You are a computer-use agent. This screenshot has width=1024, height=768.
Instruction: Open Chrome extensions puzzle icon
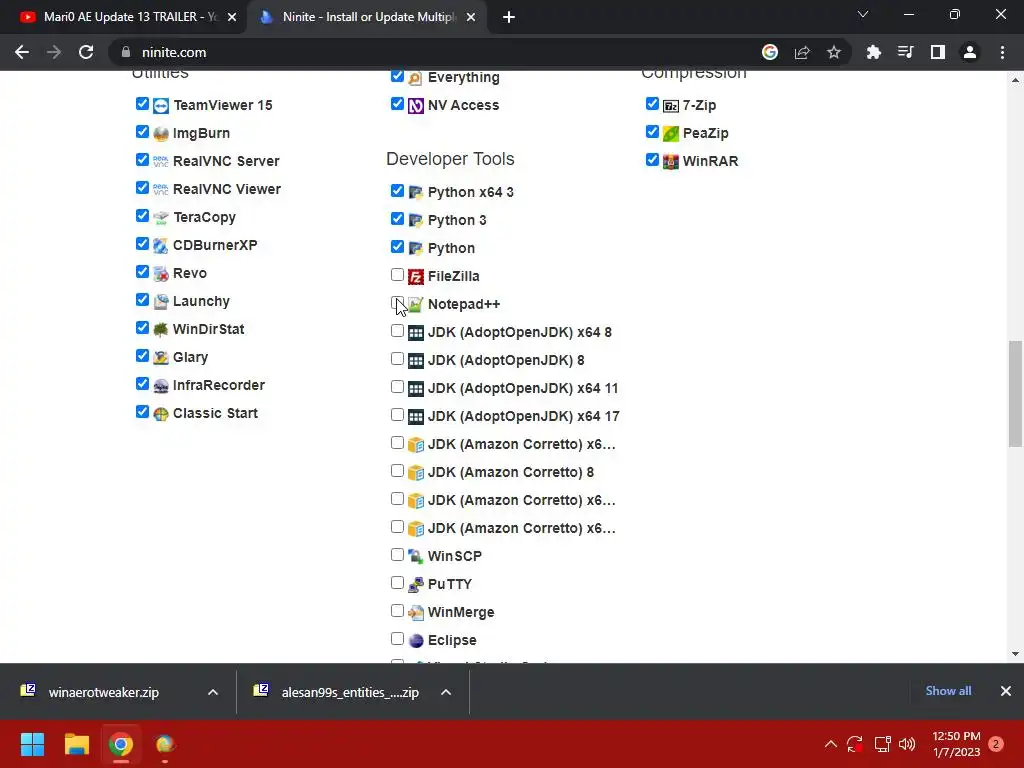(x=873, y=52)
